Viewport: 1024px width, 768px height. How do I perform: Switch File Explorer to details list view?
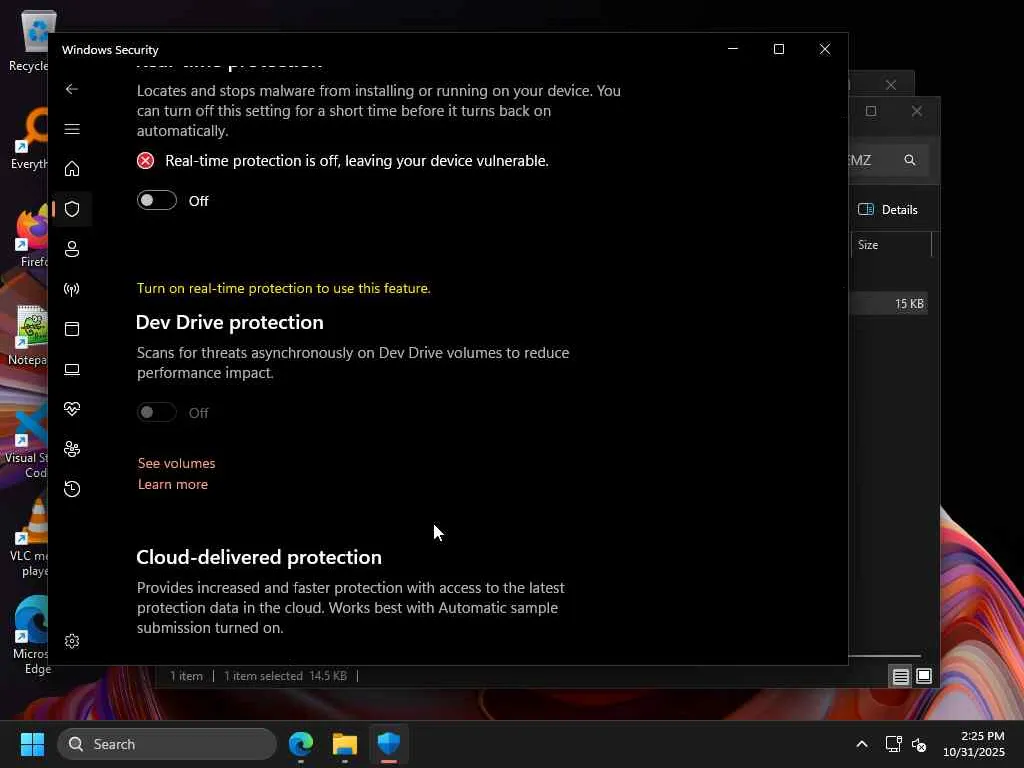pyautogui.click(x=901, y=676)
